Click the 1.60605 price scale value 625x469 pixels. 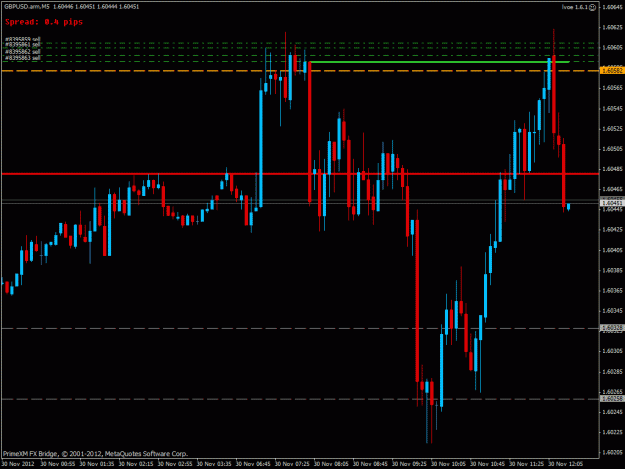[x=612, y=47]
